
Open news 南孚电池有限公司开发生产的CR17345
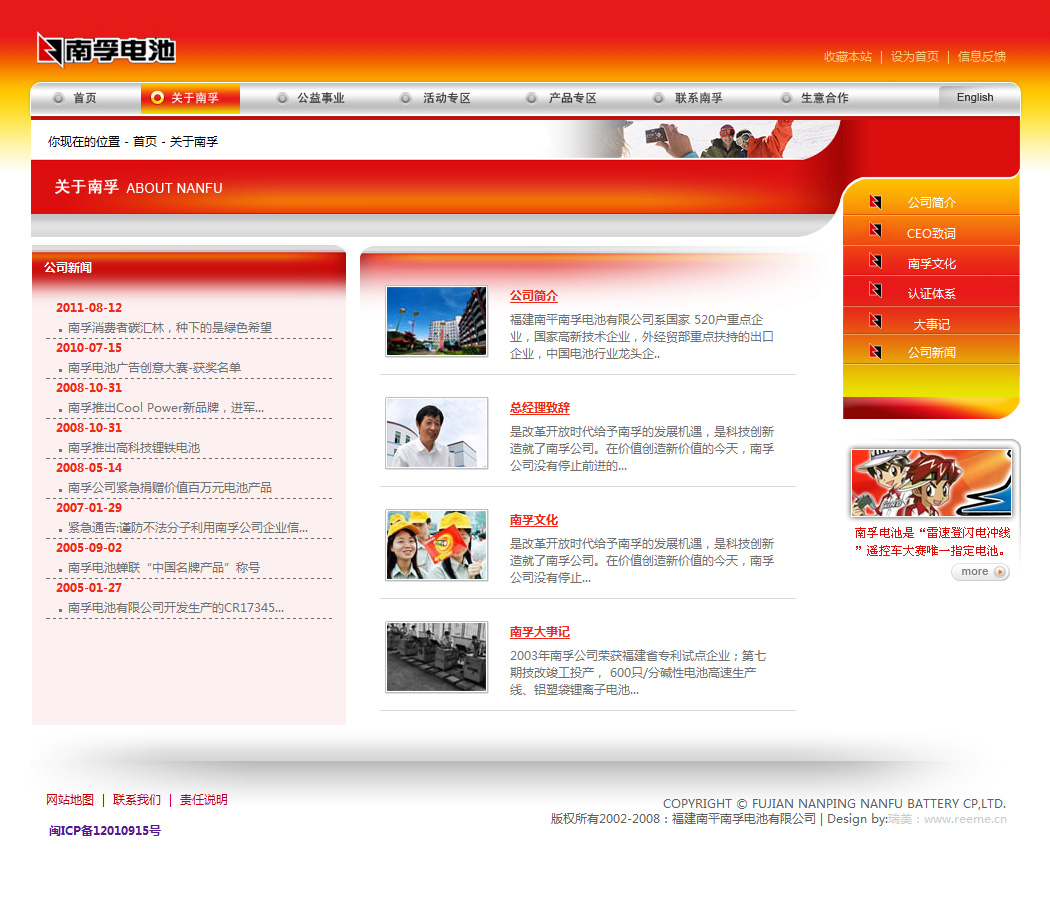(176, 608)
